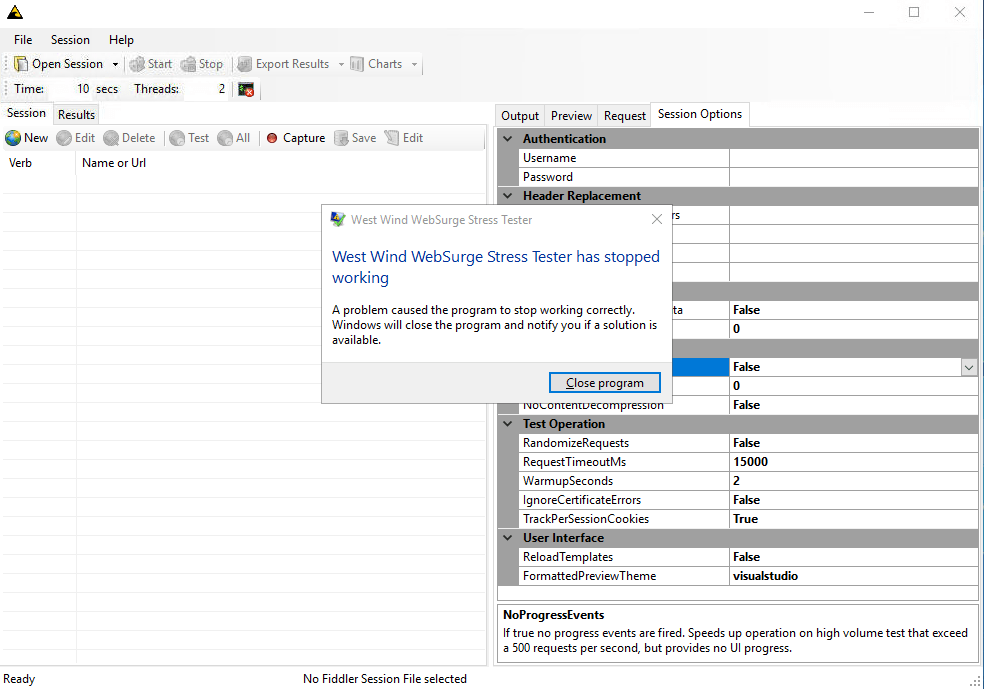Viewport: 984px width, 689px height.
Task: Click the Open Session toolbar icon
Action: (21, 64)
